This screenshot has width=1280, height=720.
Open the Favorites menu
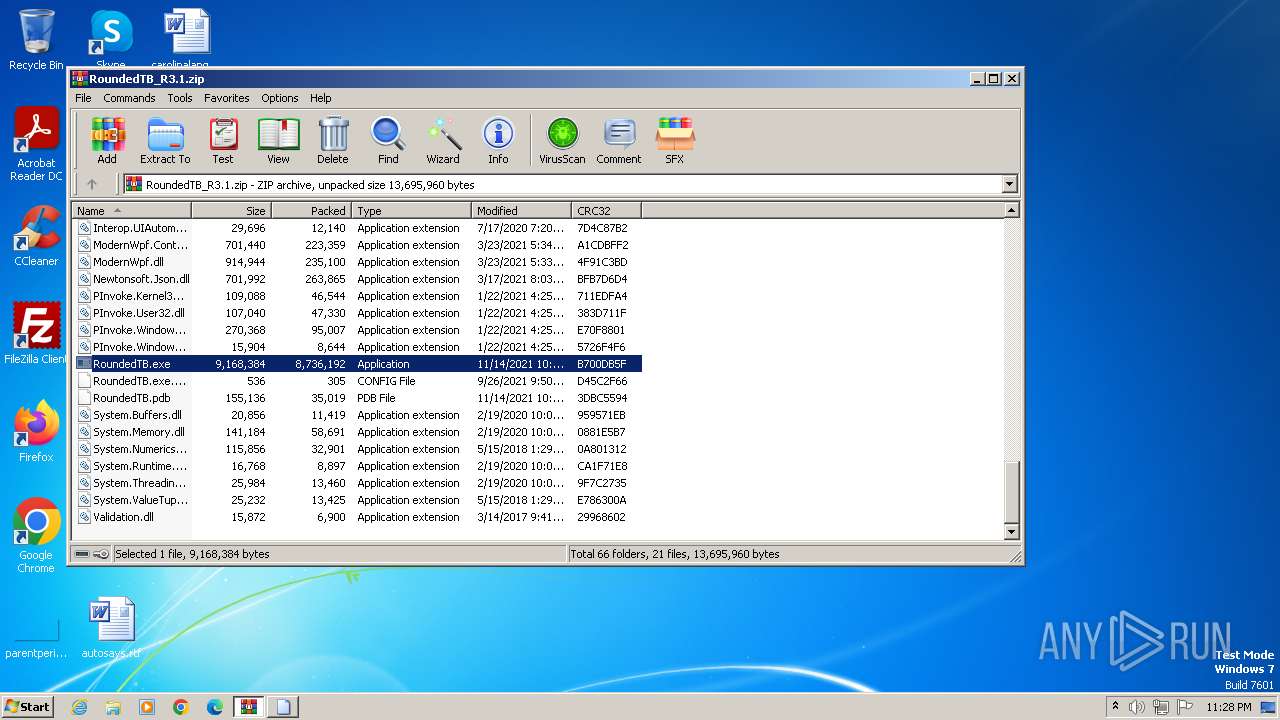click(227, 98)
